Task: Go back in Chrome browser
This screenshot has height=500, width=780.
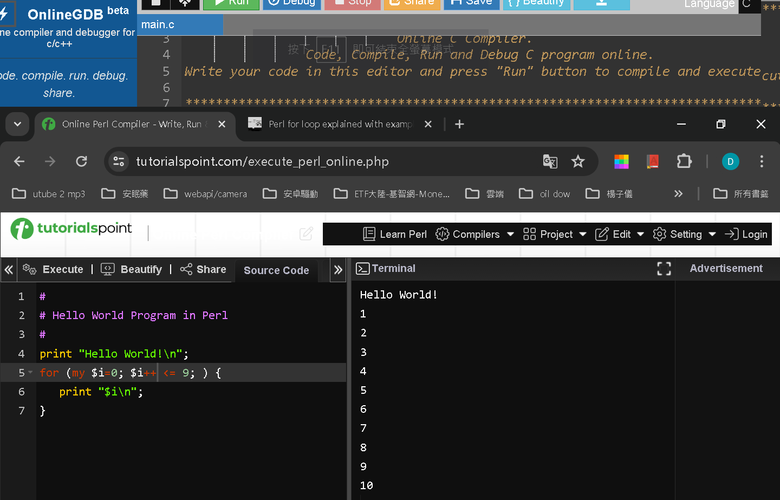Action: 19,162
